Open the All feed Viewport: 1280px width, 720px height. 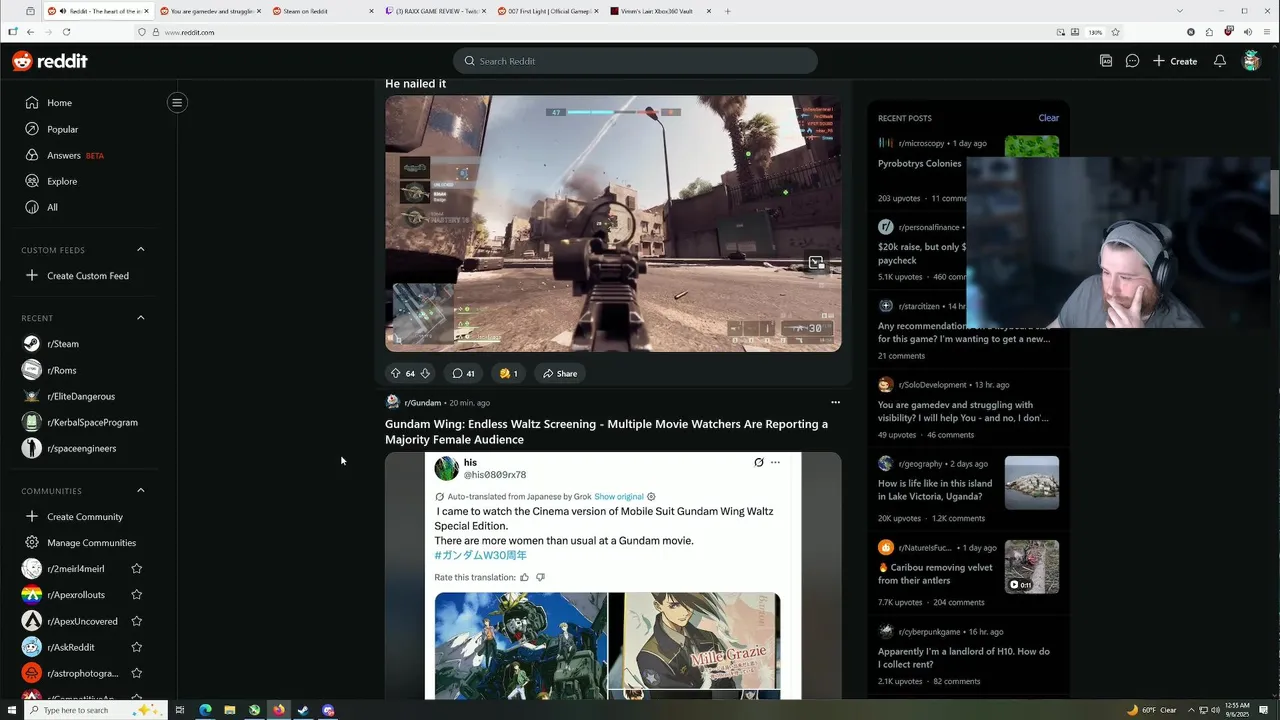52,207
